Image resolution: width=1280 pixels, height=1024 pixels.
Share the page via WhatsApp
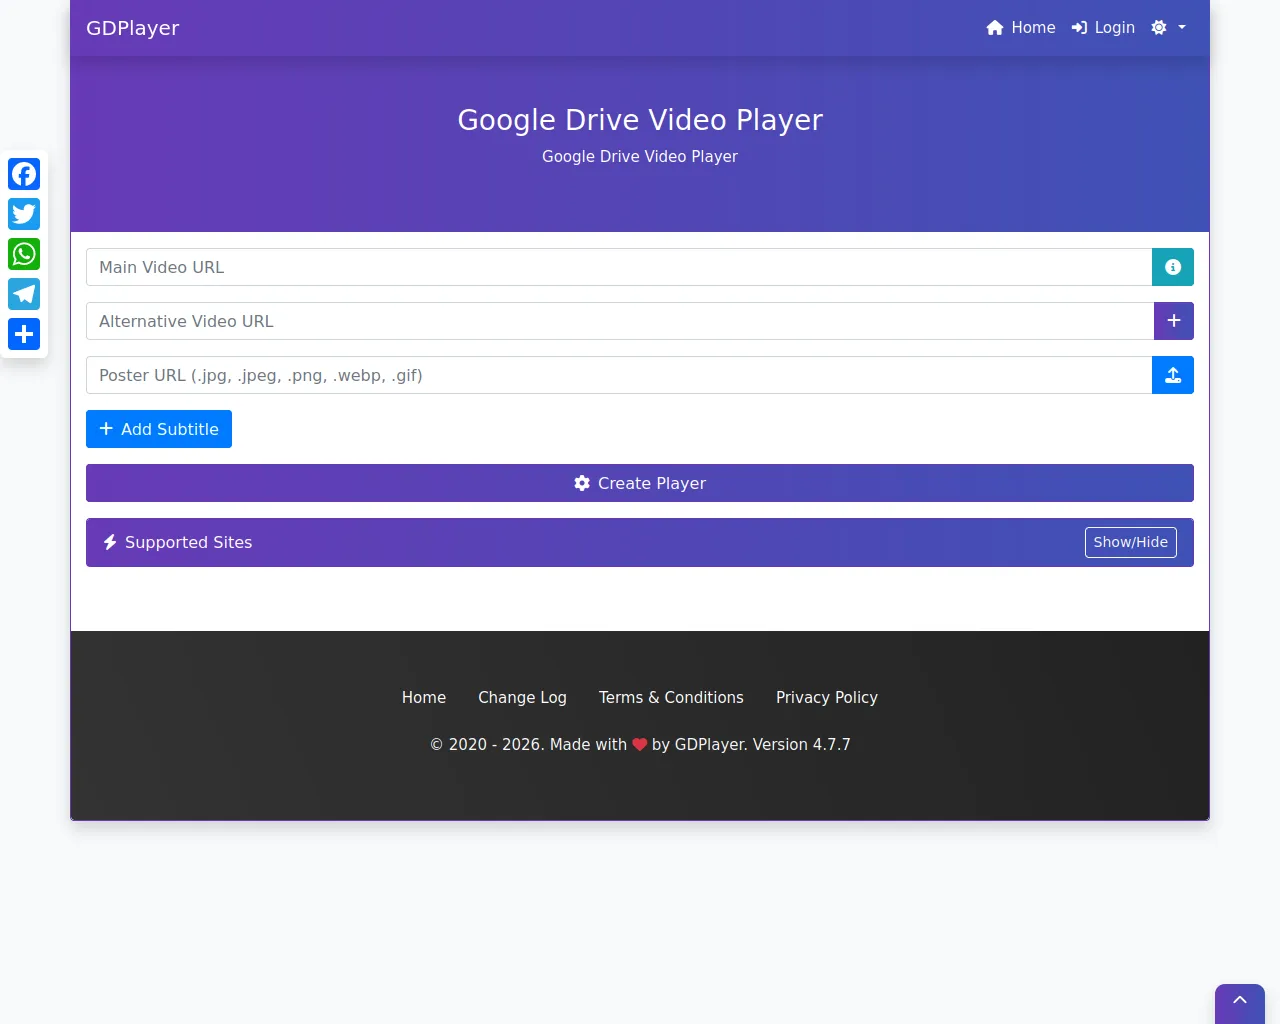[x=24, y=254]
